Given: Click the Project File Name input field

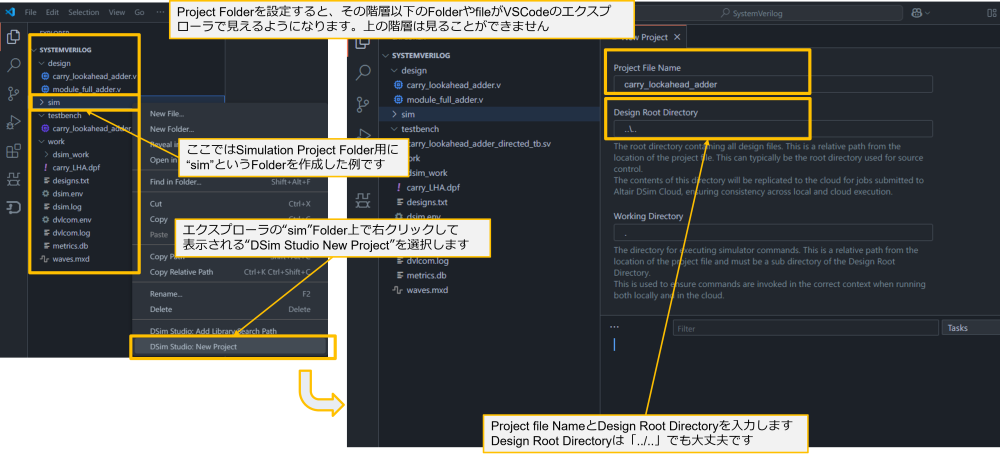Looking at the screenshot, I should tap(773, 84).
